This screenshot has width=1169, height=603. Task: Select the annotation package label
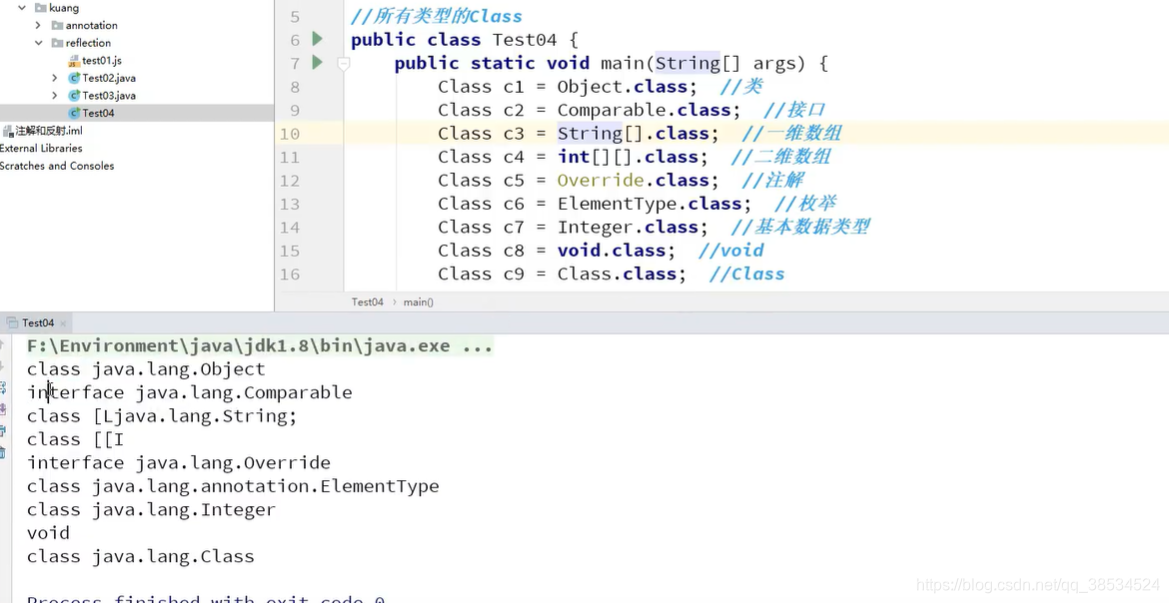point(92,25)
